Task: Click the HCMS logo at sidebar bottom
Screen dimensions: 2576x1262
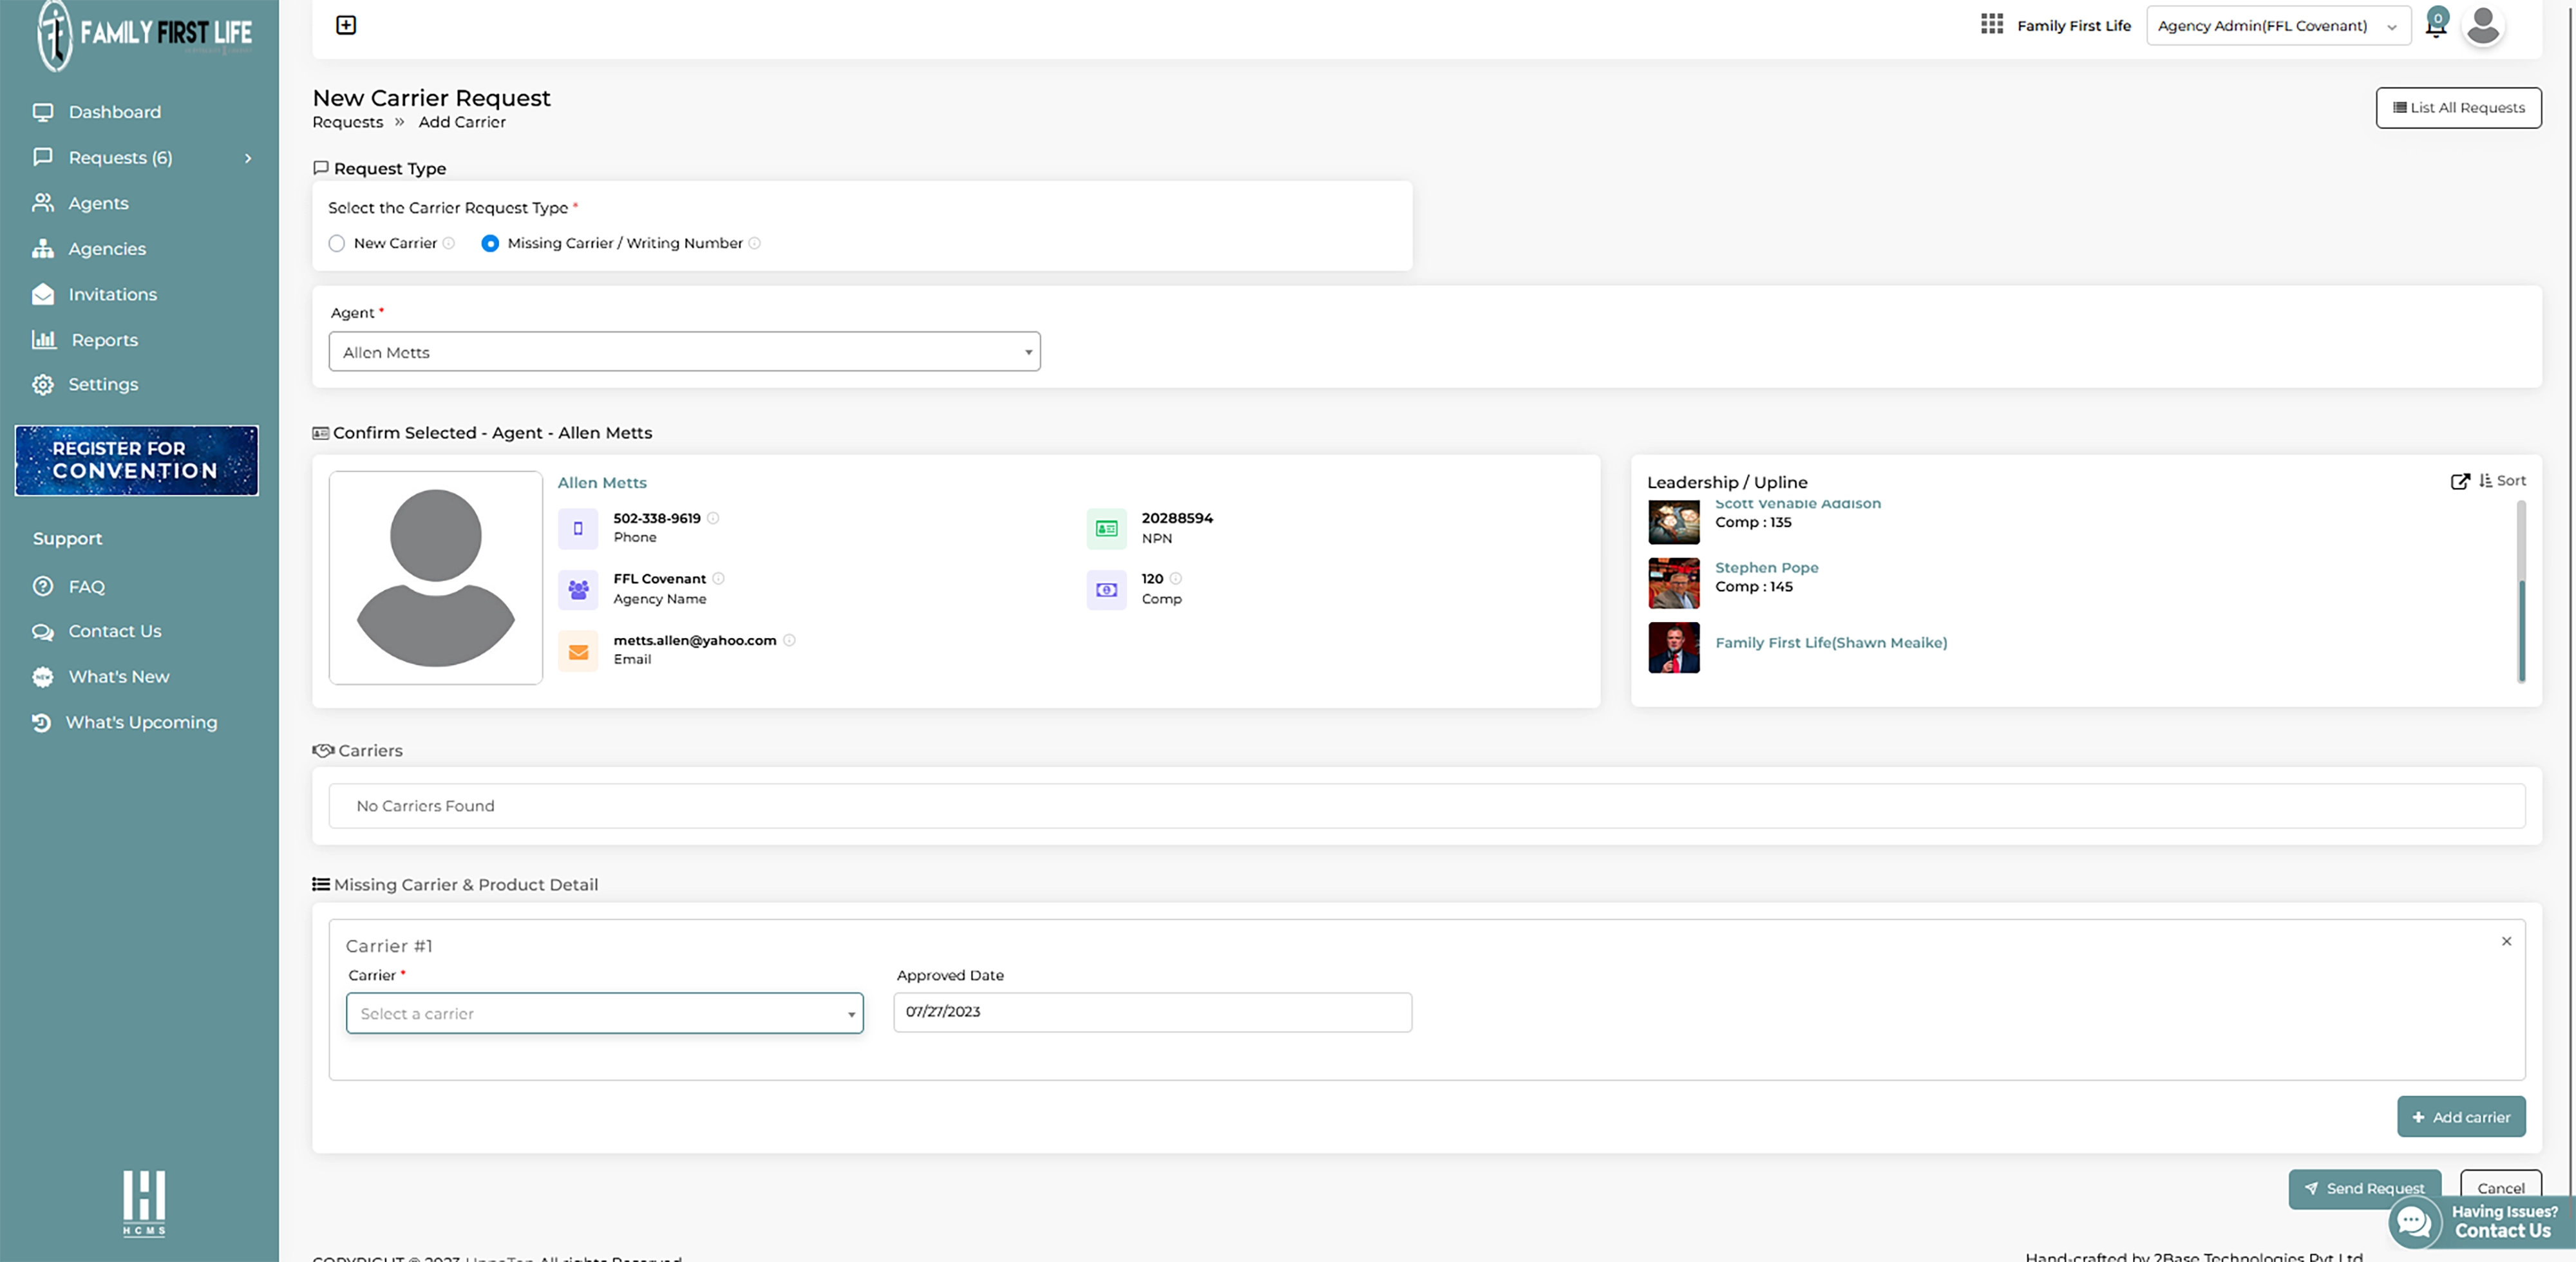Action: pyautogui.click(x=144, y=1203)
